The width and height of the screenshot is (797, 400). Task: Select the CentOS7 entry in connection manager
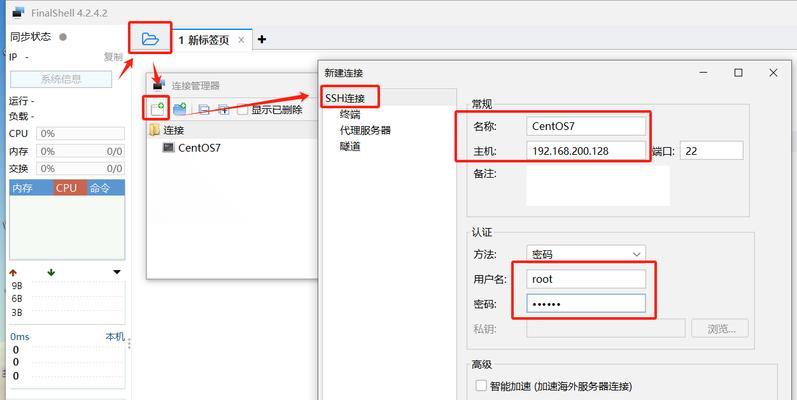coord(199,148)
